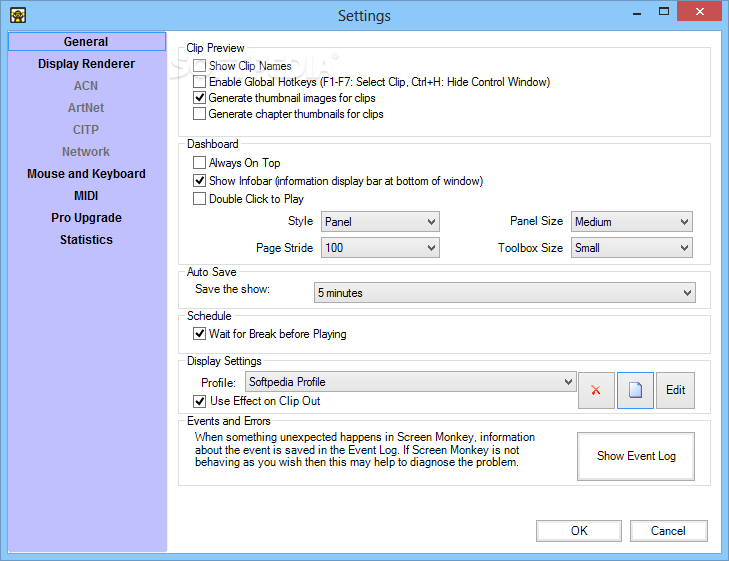Open the Page Stride dropdown

[380, 248]
